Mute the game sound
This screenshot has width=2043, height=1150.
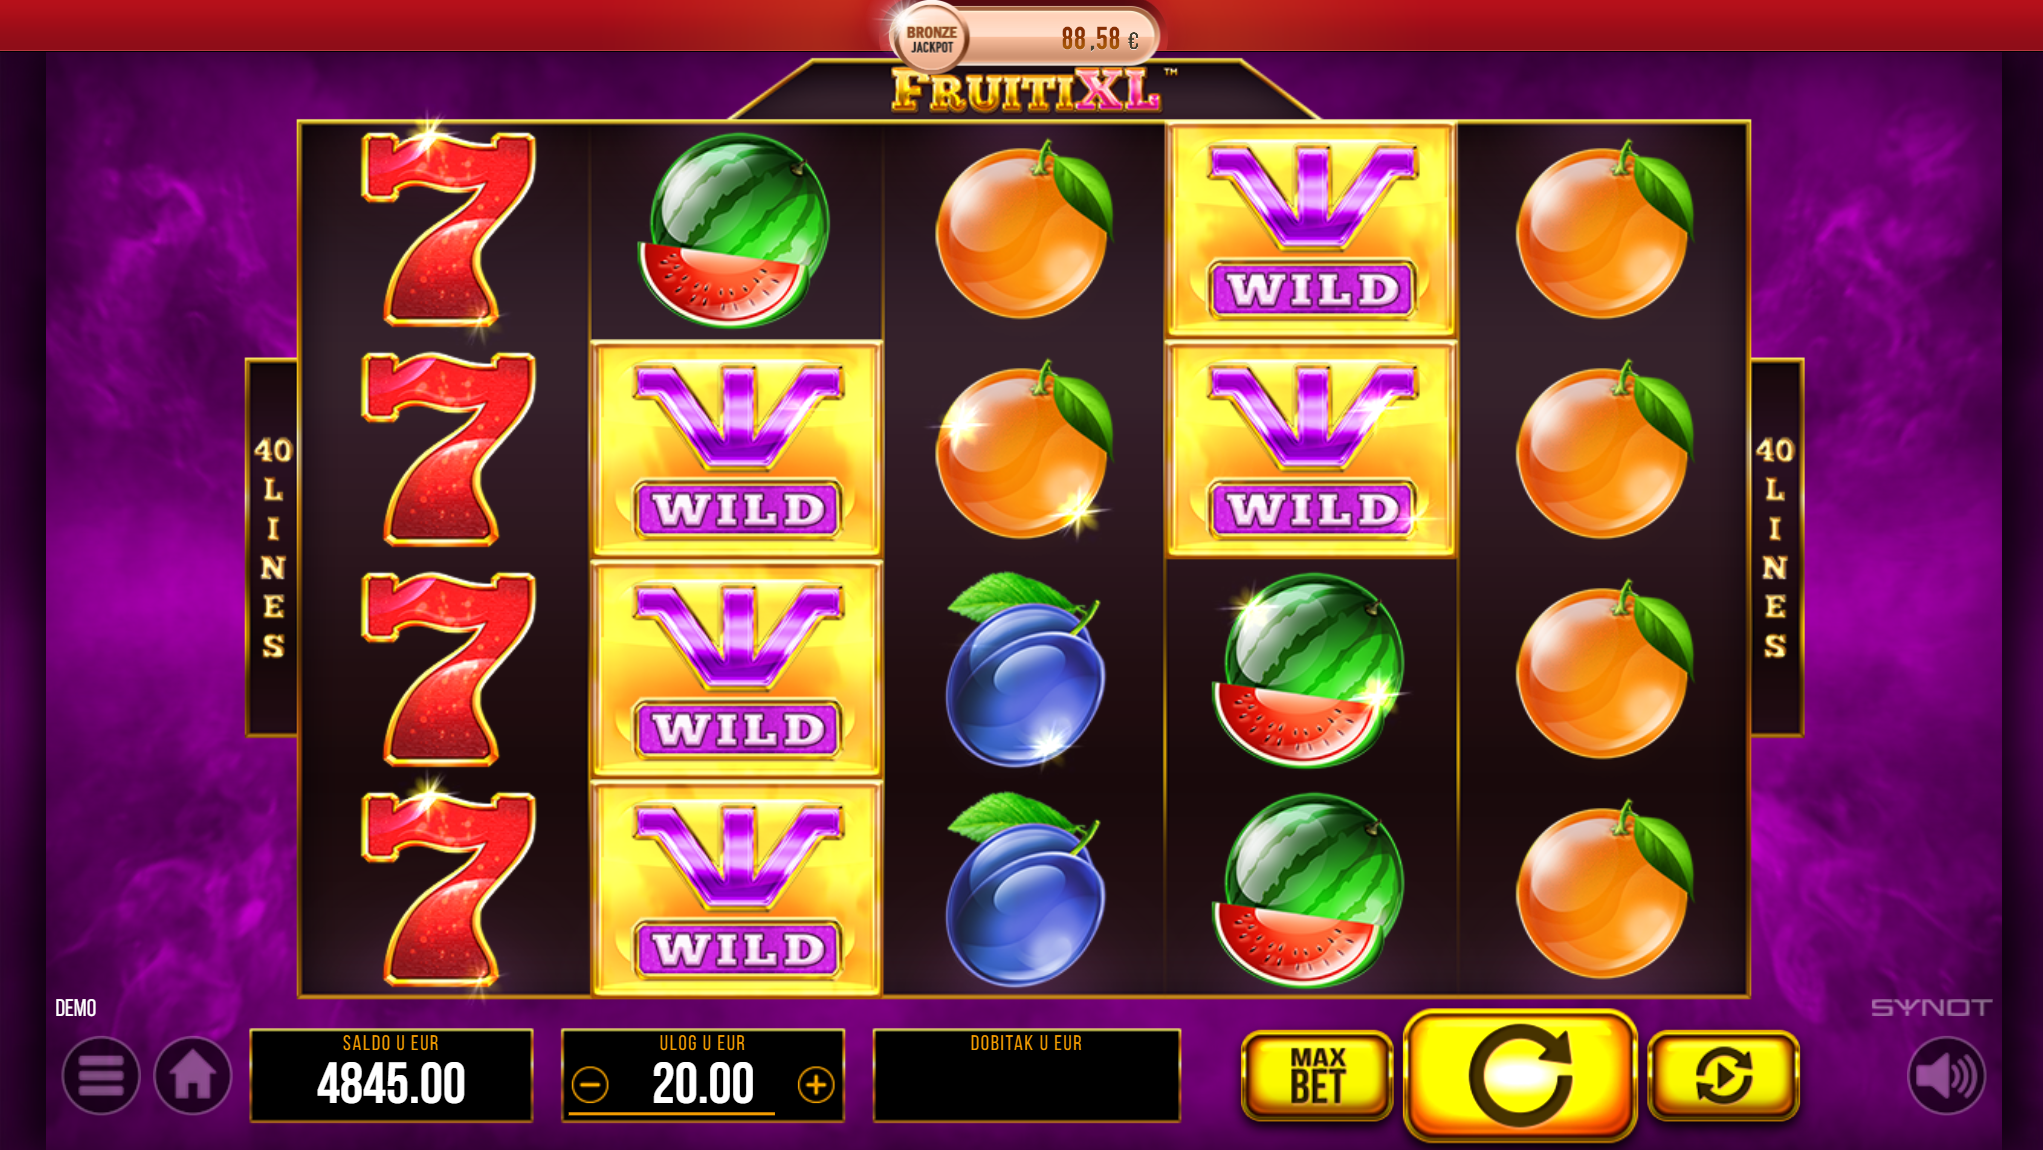[x=1946, y=1076]
